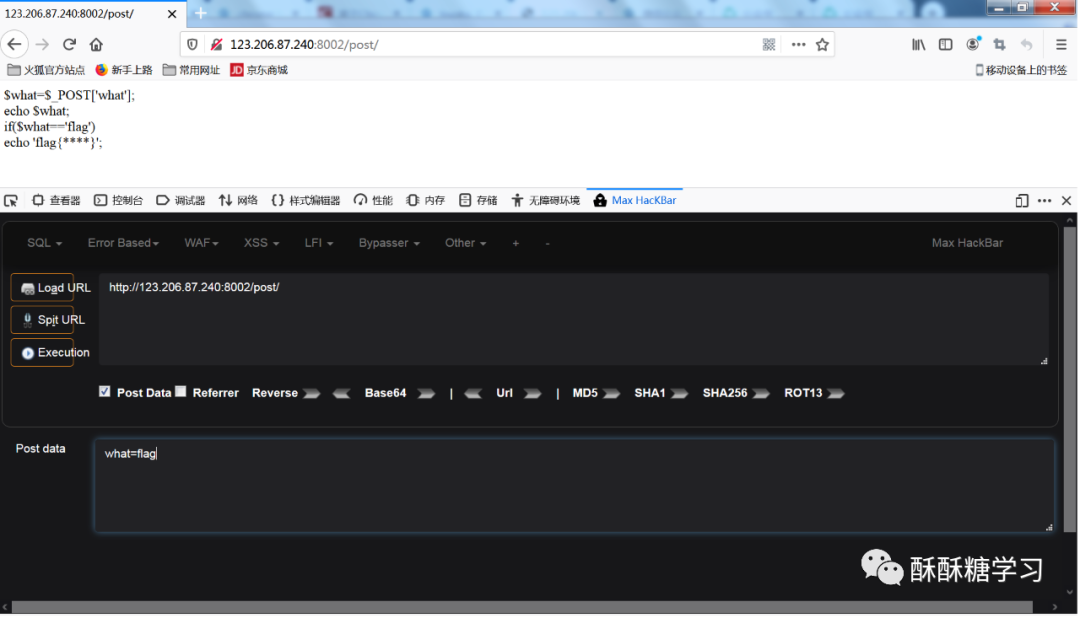
Task: Reload the current page
Action: (x=68, y=44)
